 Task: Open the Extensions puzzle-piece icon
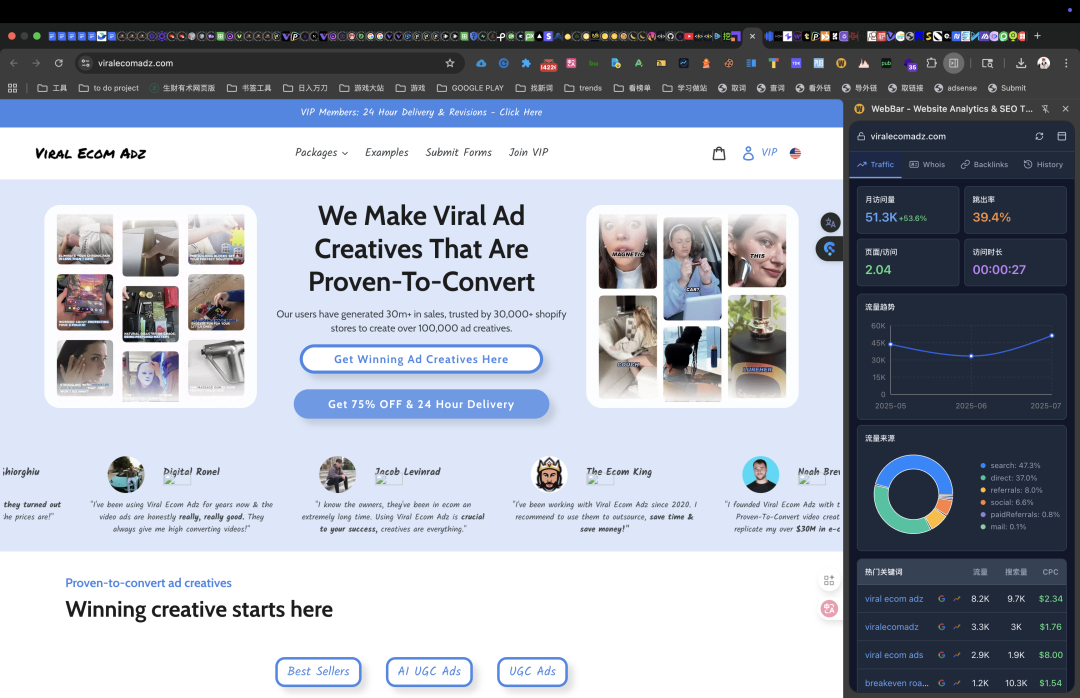(x=931, y=63)
